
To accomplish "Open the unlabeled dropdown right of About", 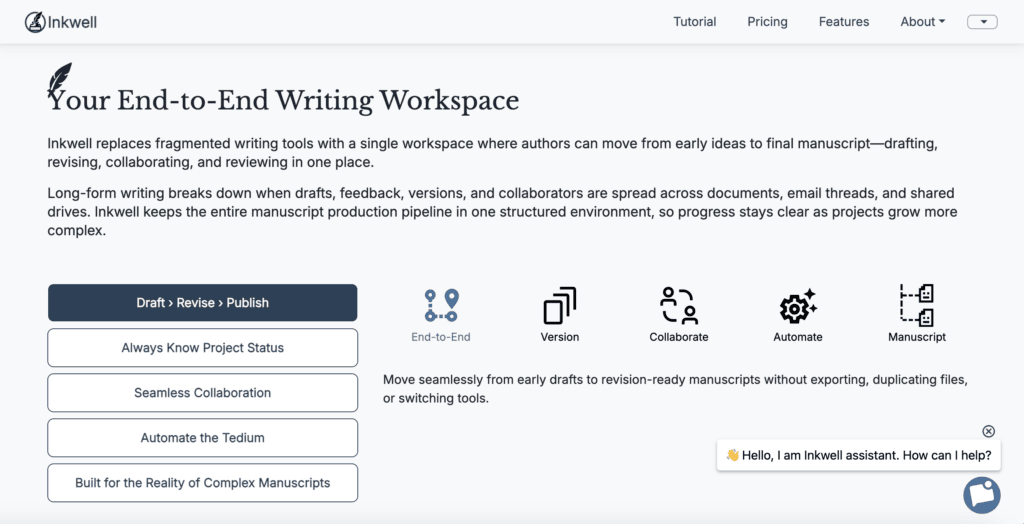I will coord(982,22).
